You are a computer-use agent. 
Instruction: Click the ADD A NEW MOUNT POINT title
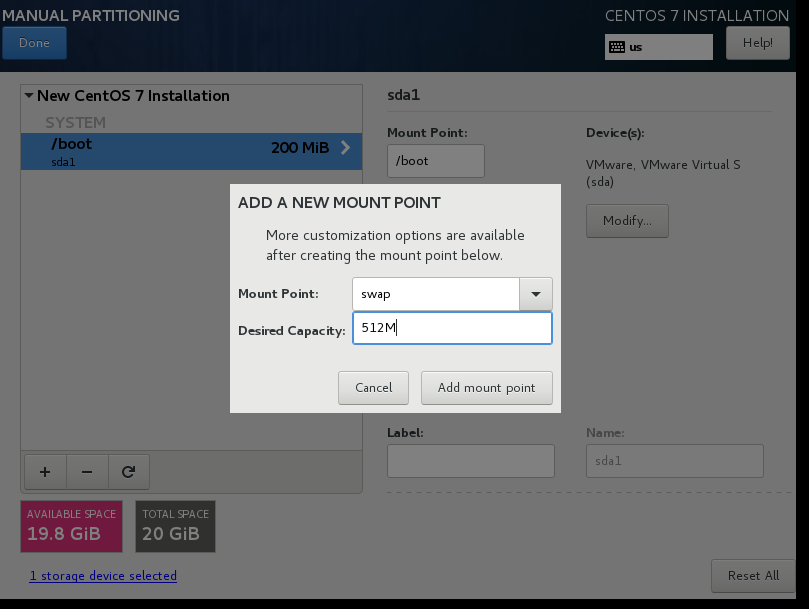pos(339,203)
